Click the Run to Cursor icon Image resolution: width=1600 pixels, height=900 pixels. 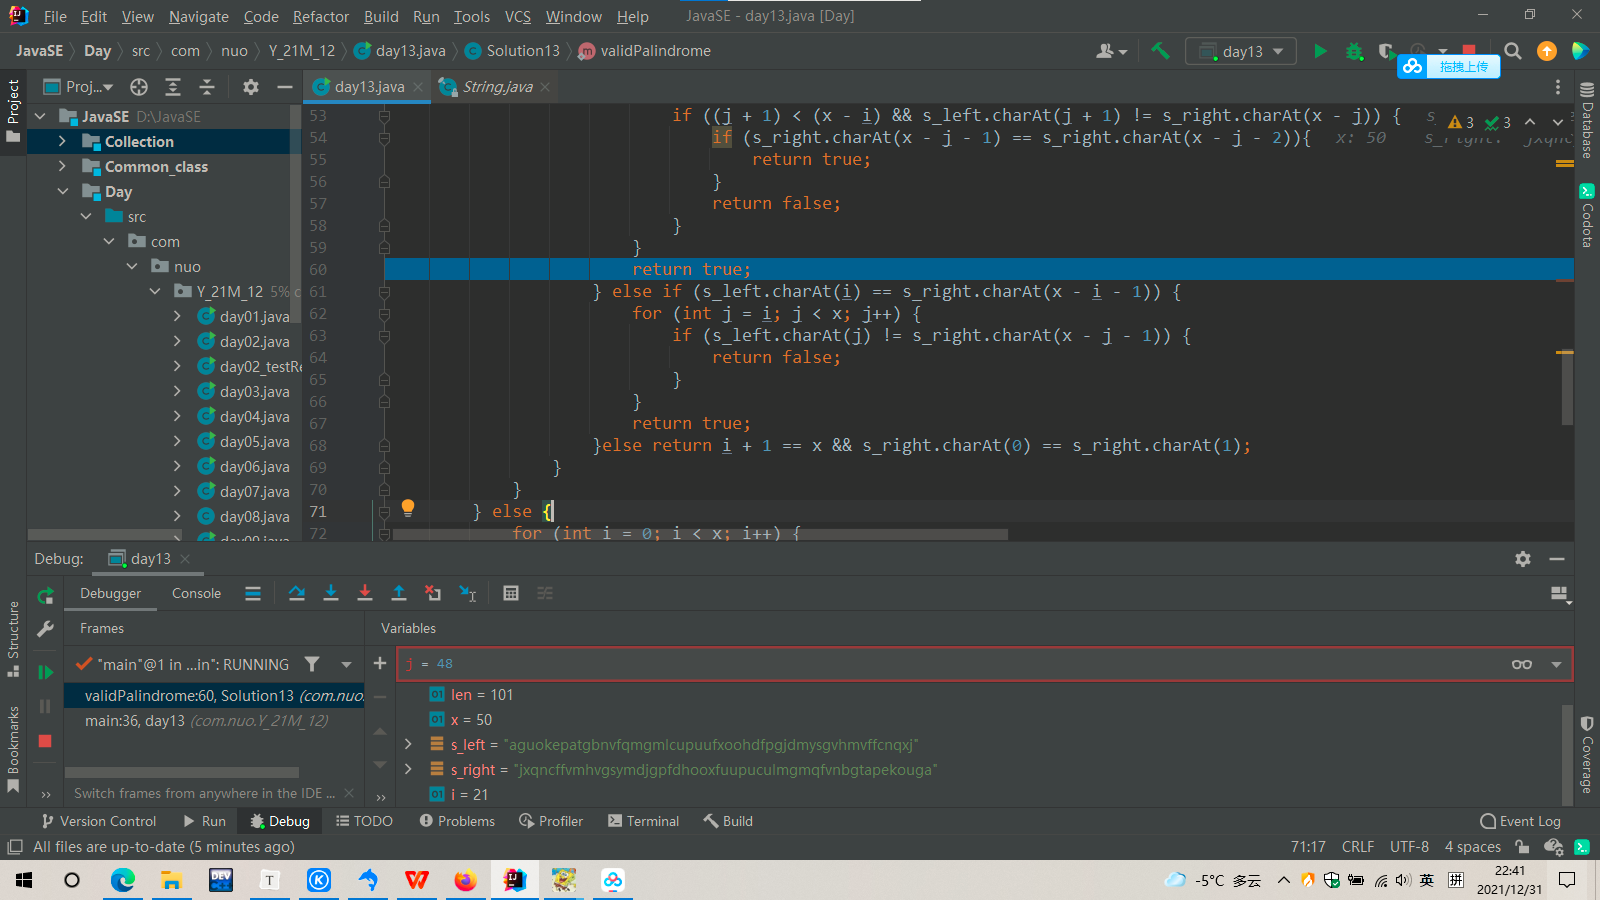(x=467, y=593)
